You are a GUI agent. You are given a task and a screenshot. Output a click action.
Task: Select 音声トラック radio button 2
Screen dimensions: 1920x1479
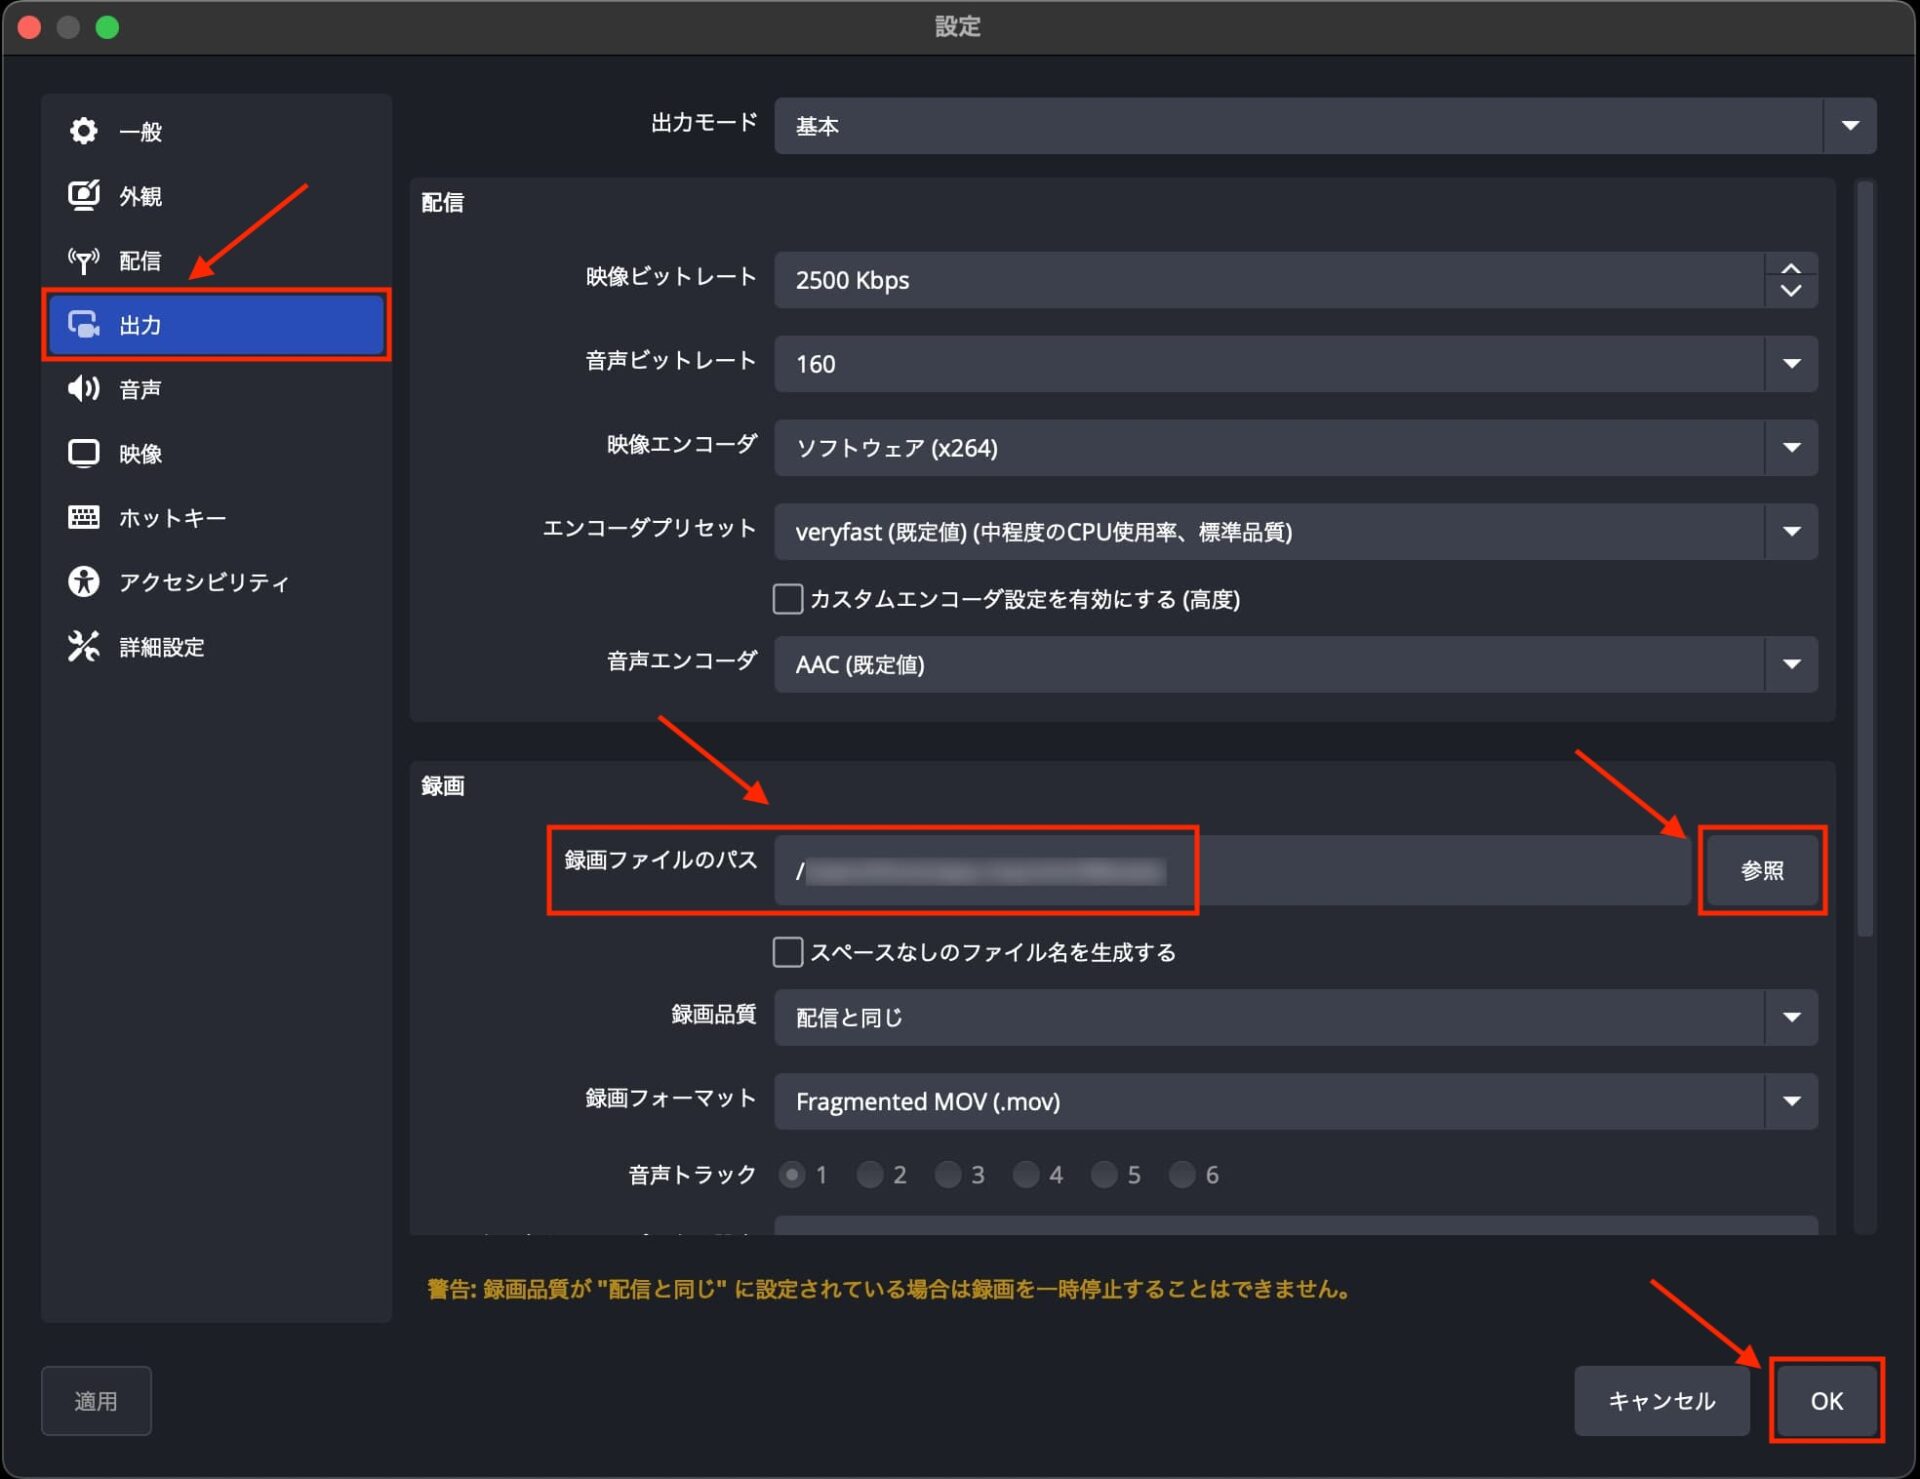click(870, 1174)
